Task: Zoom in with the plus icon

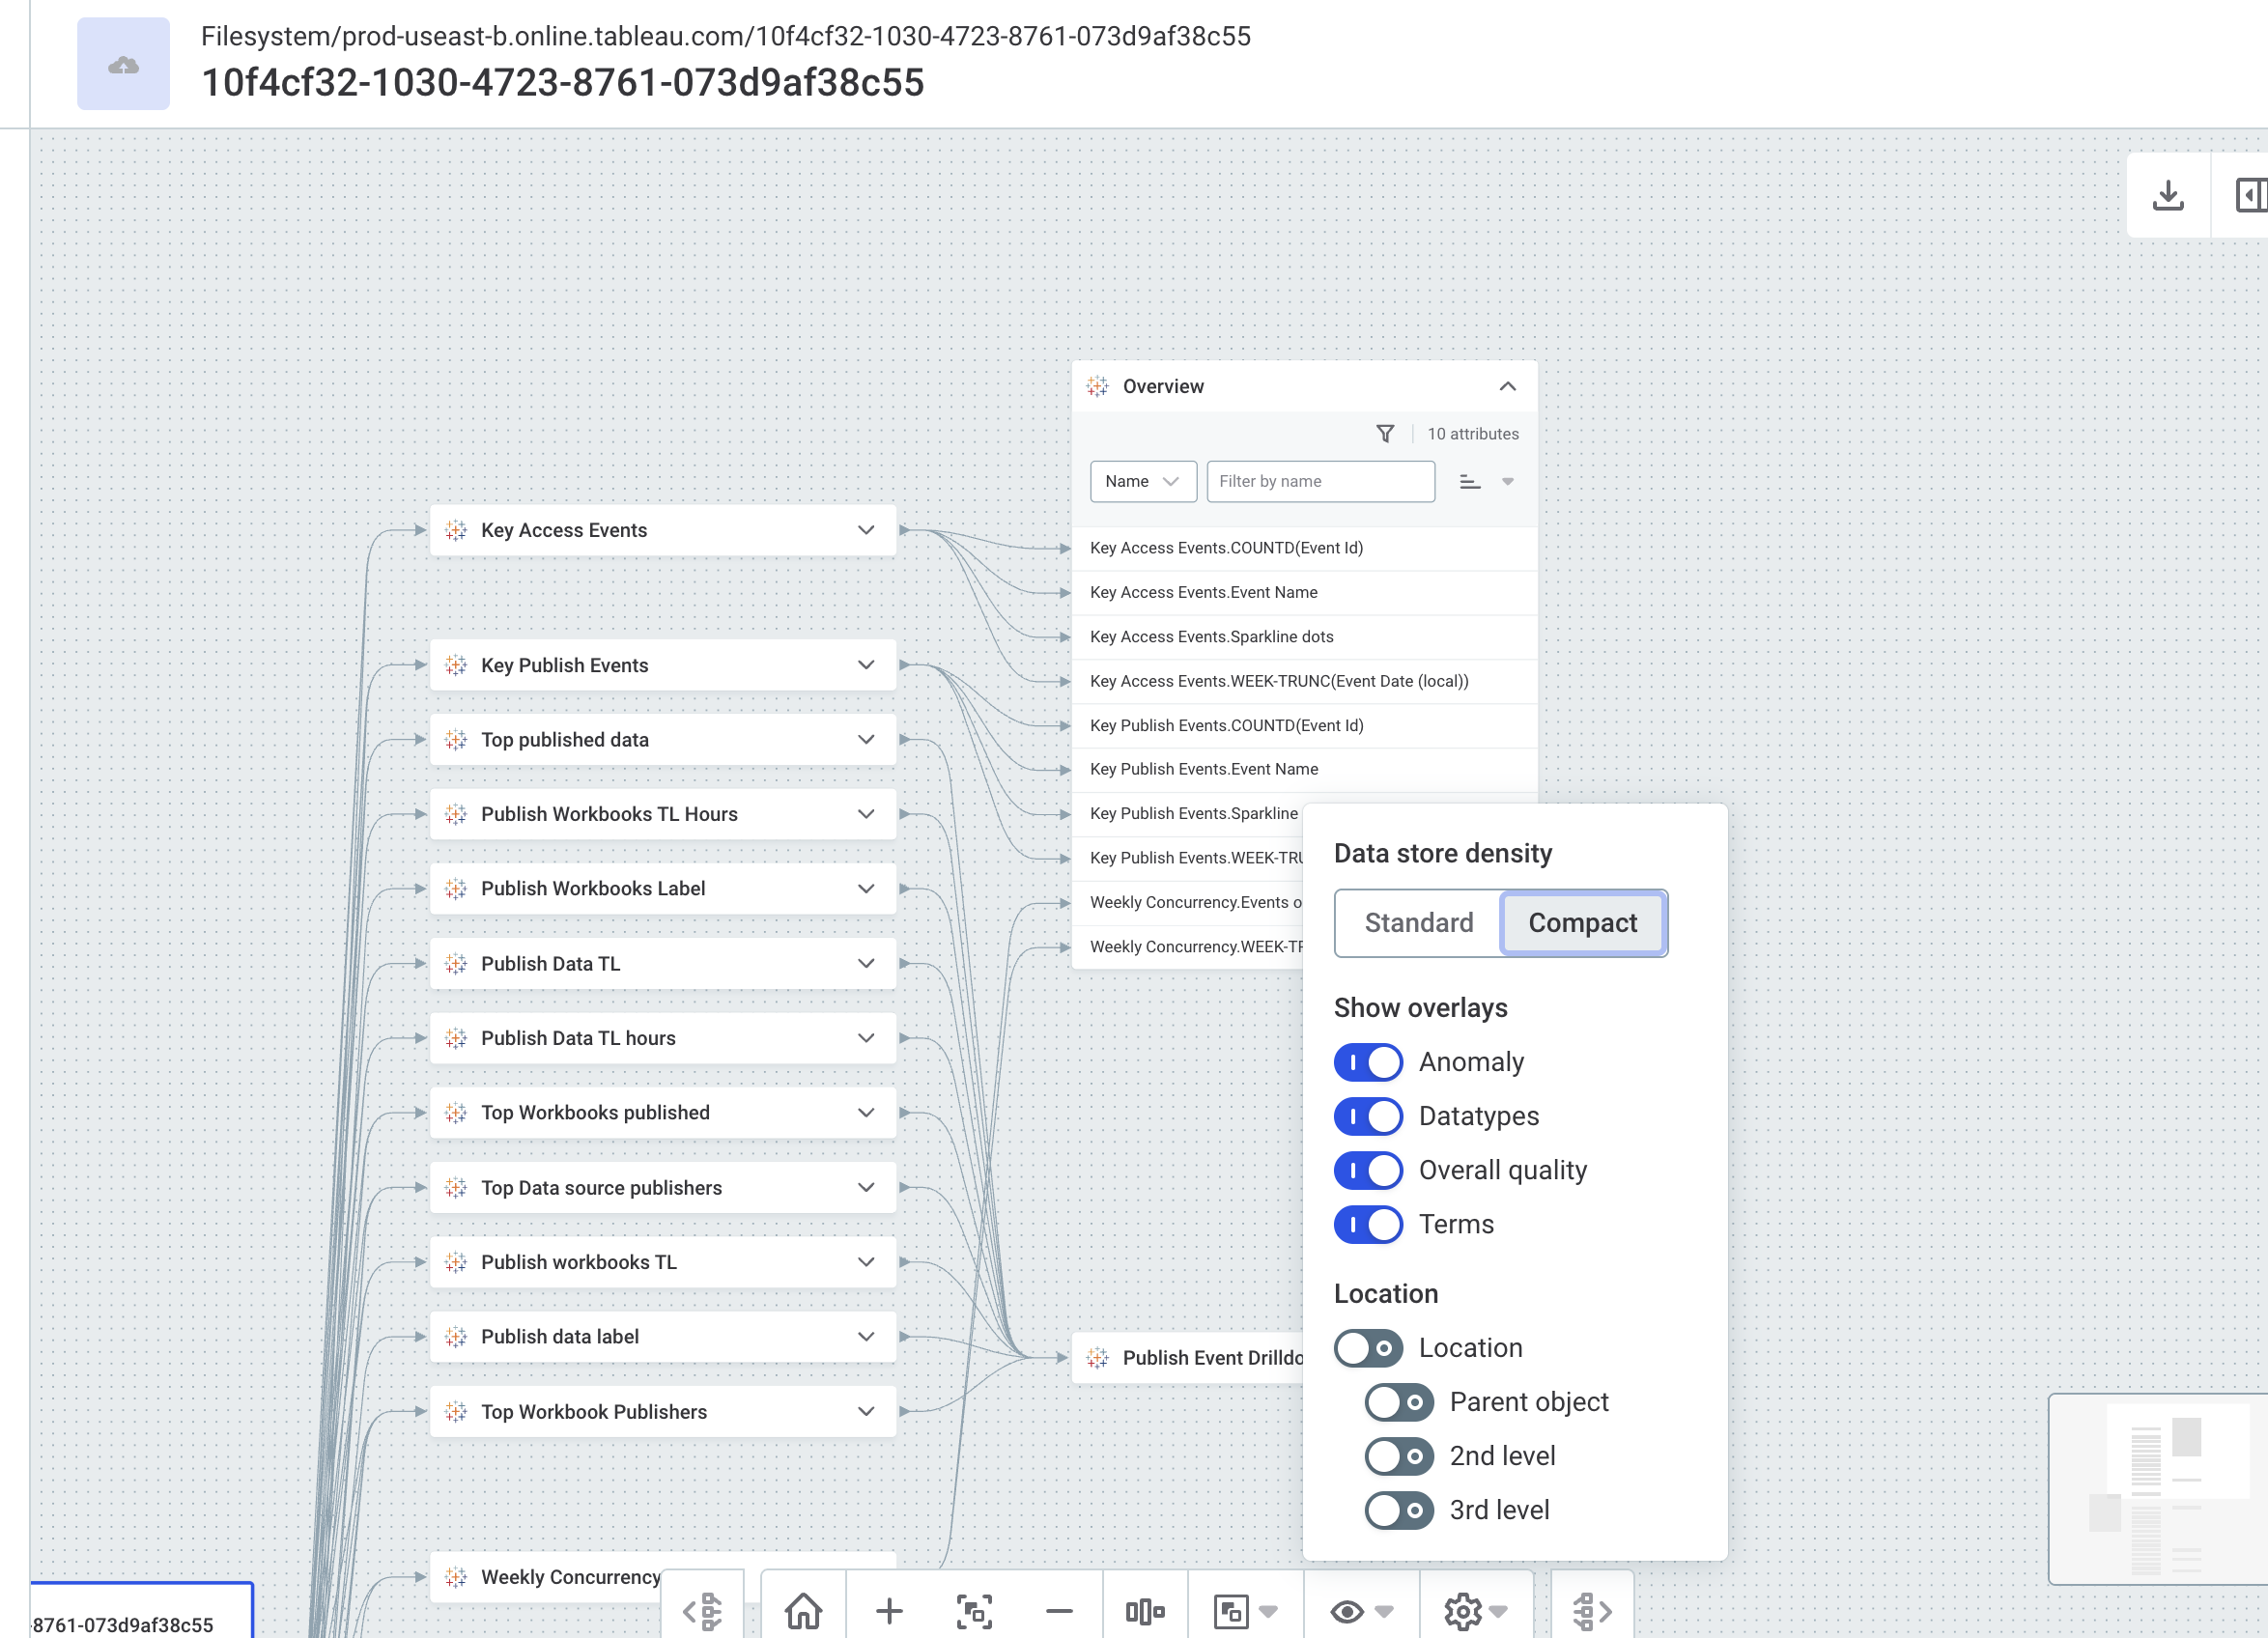Action: [888, 1611]
